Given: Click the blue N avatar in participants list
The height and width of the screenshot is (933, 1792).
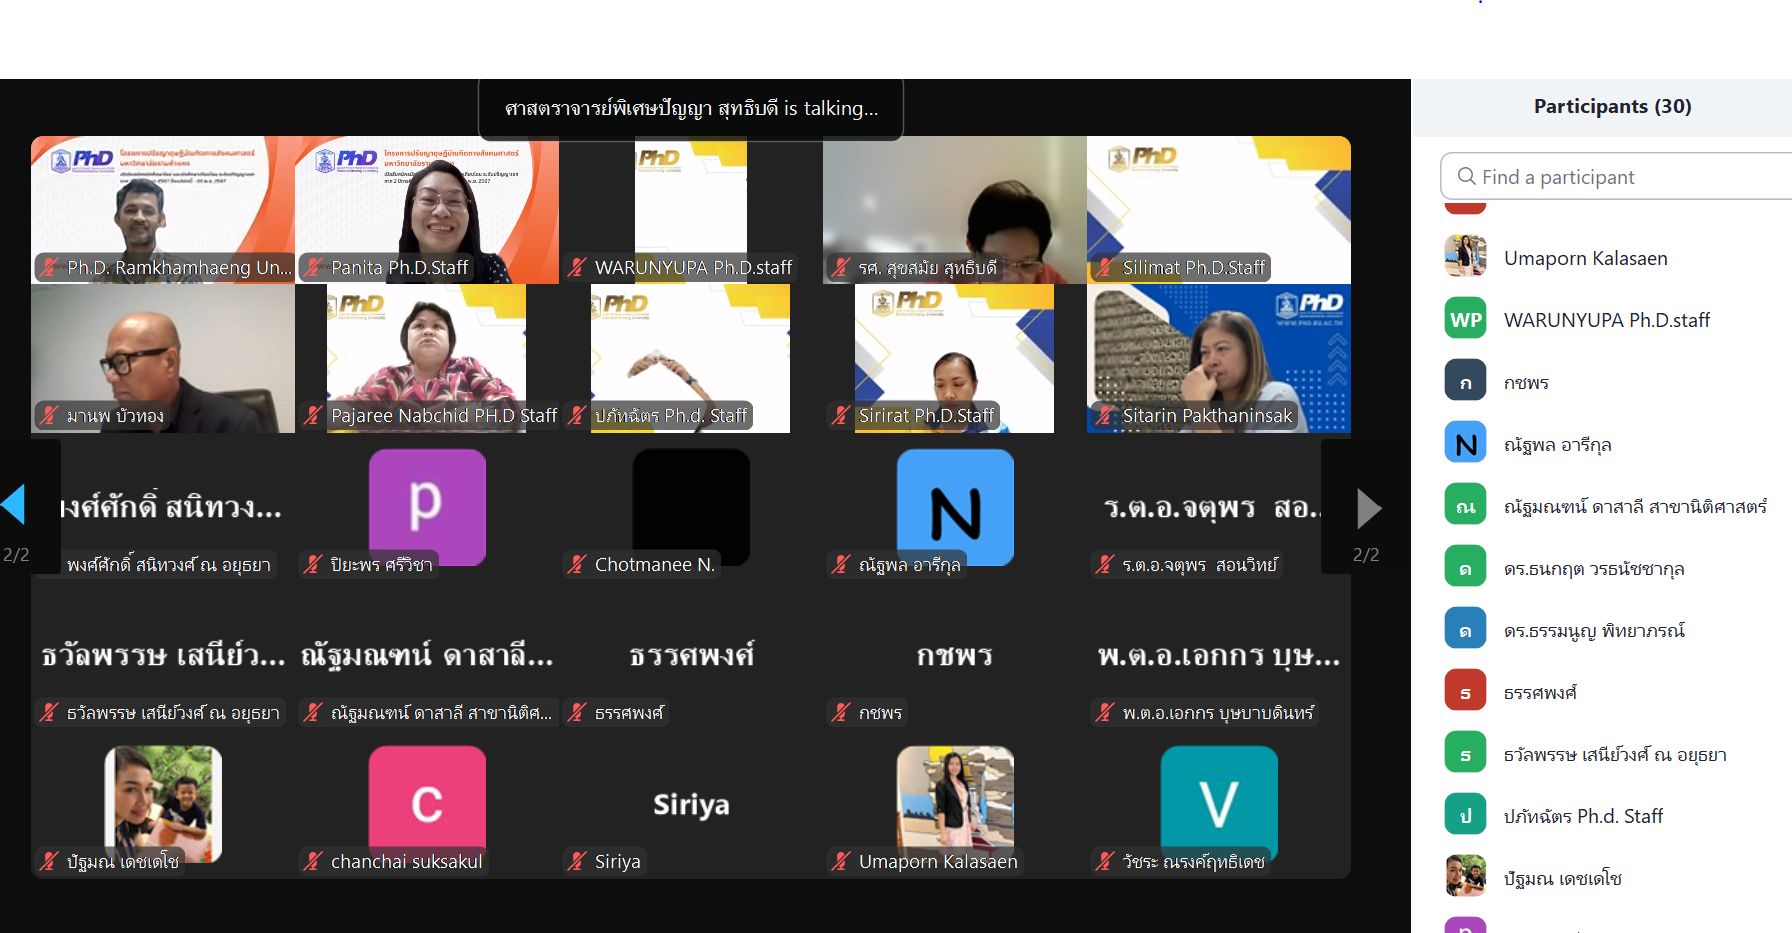Looking at the screenshot, I should (1465, 443).
